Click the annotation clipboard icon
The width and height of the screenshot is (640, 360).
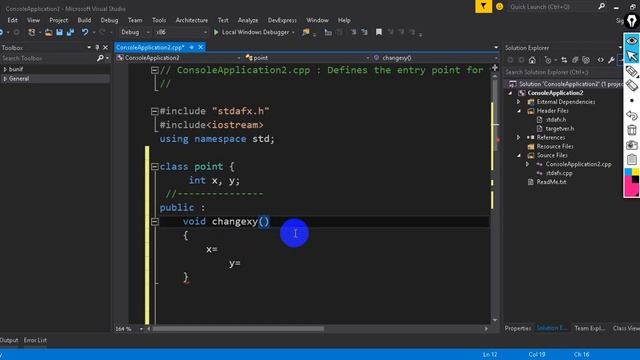(632, 160)
